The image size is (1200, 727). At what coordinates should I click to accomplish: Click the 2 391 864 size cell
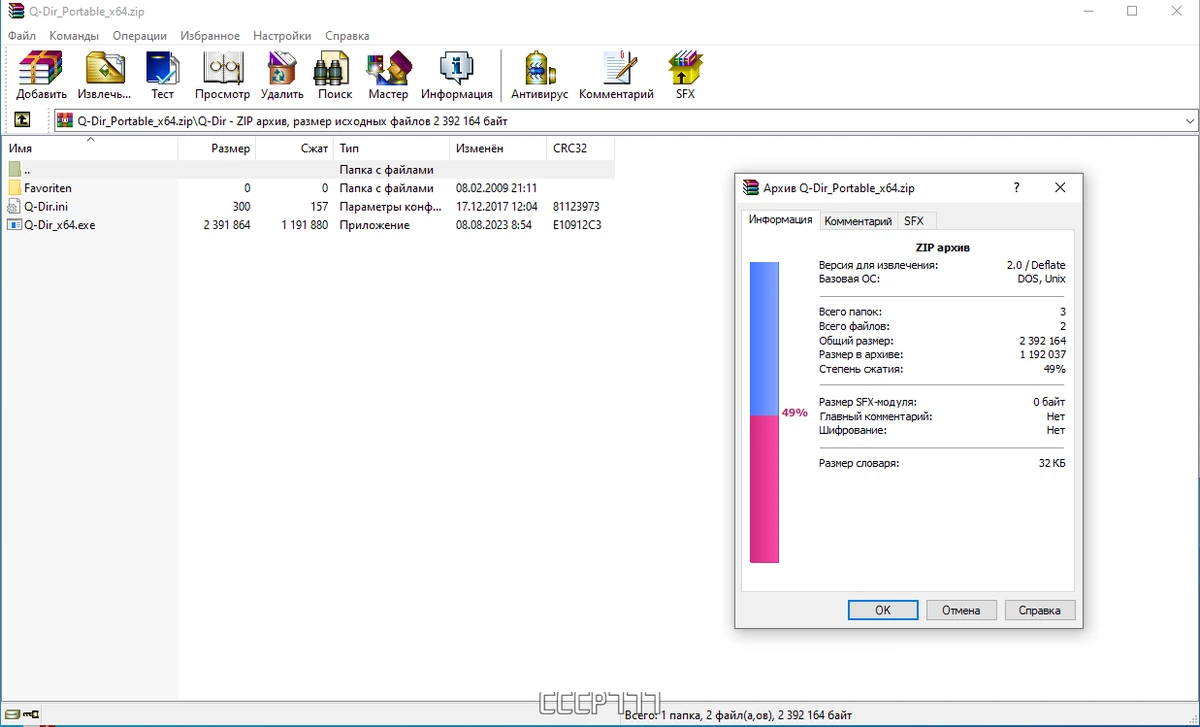click(x=227, y=225)
